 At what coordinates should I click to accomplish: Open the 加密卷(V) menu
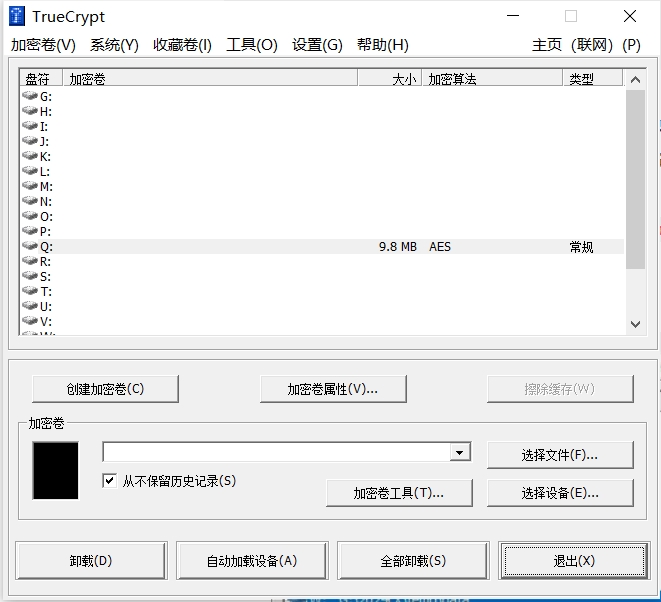[x=43, y=45]
